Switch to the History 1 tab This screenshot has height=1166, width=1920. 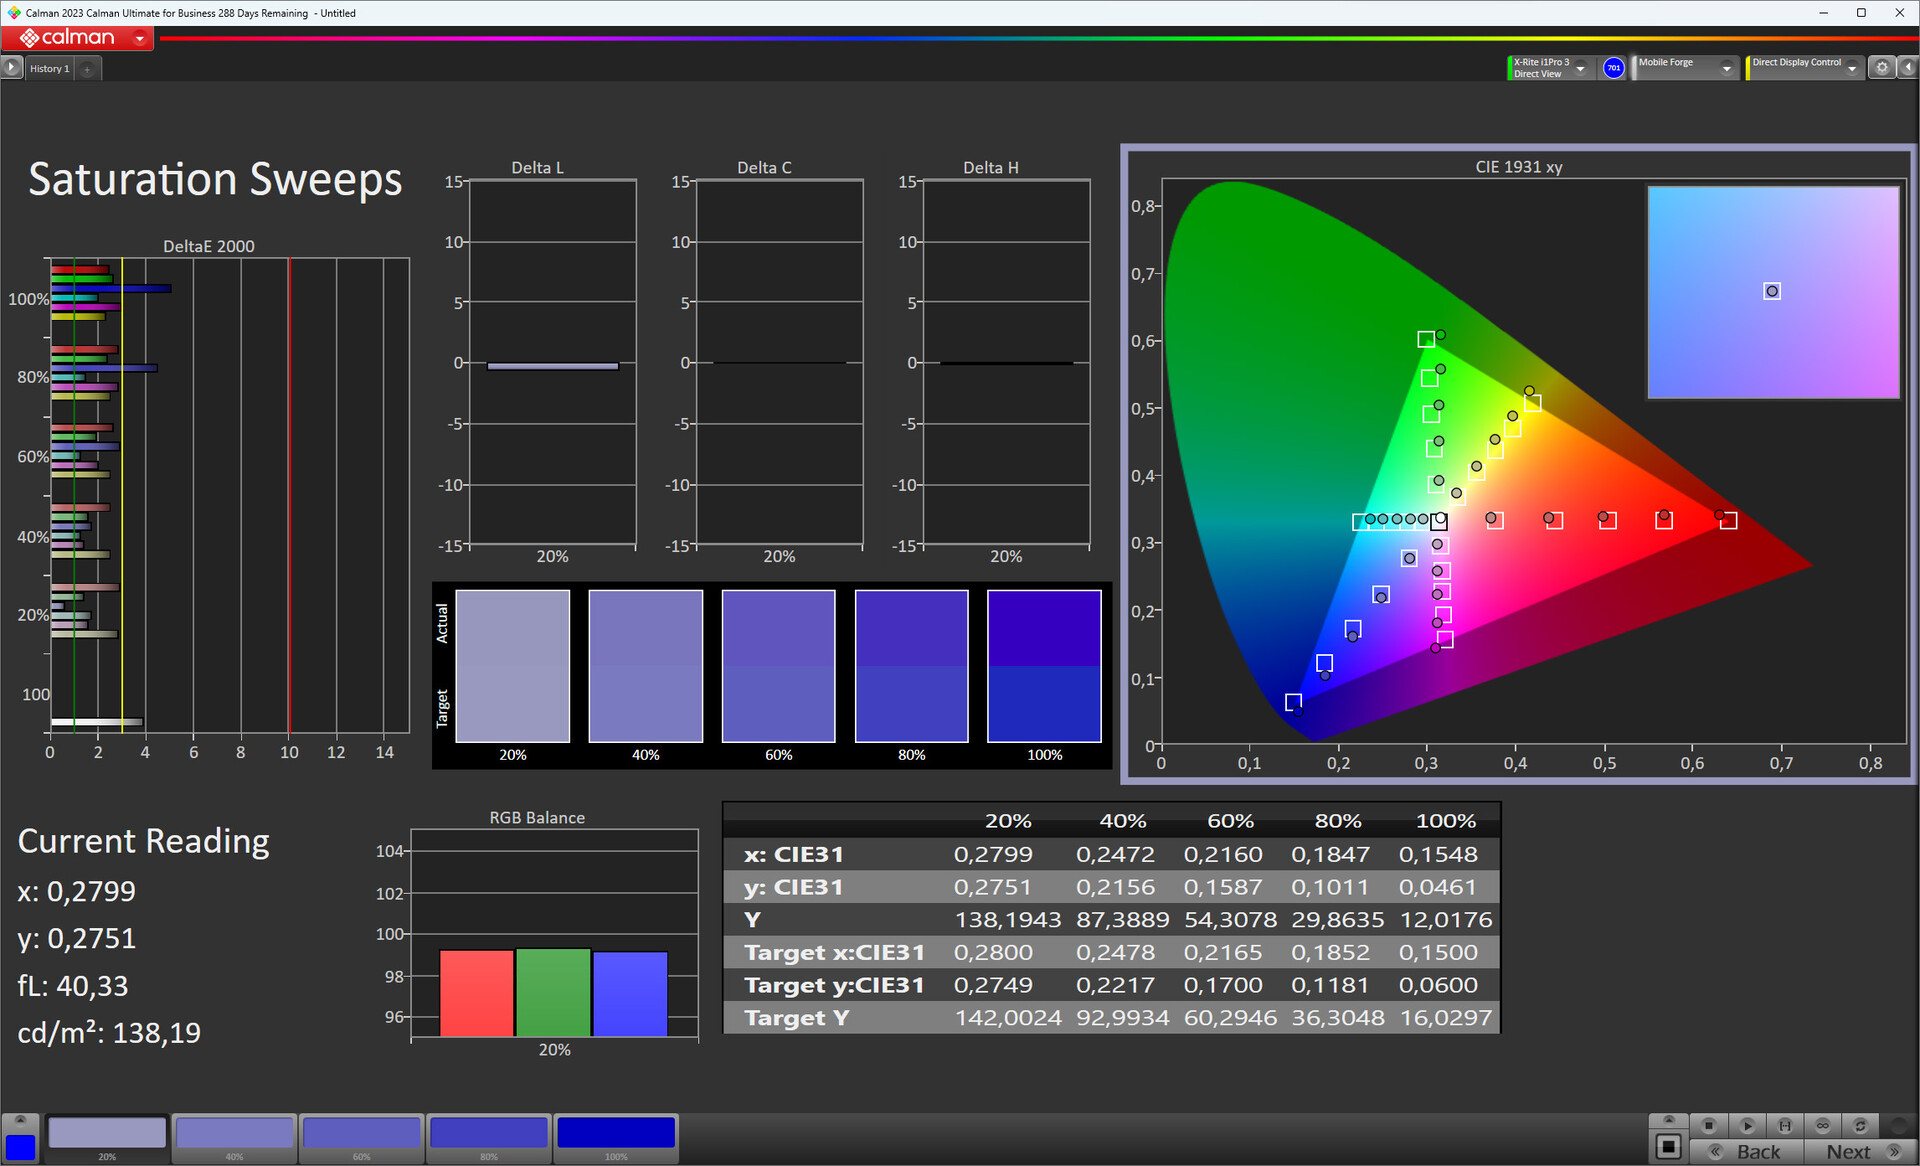click(x=49, y=68)
